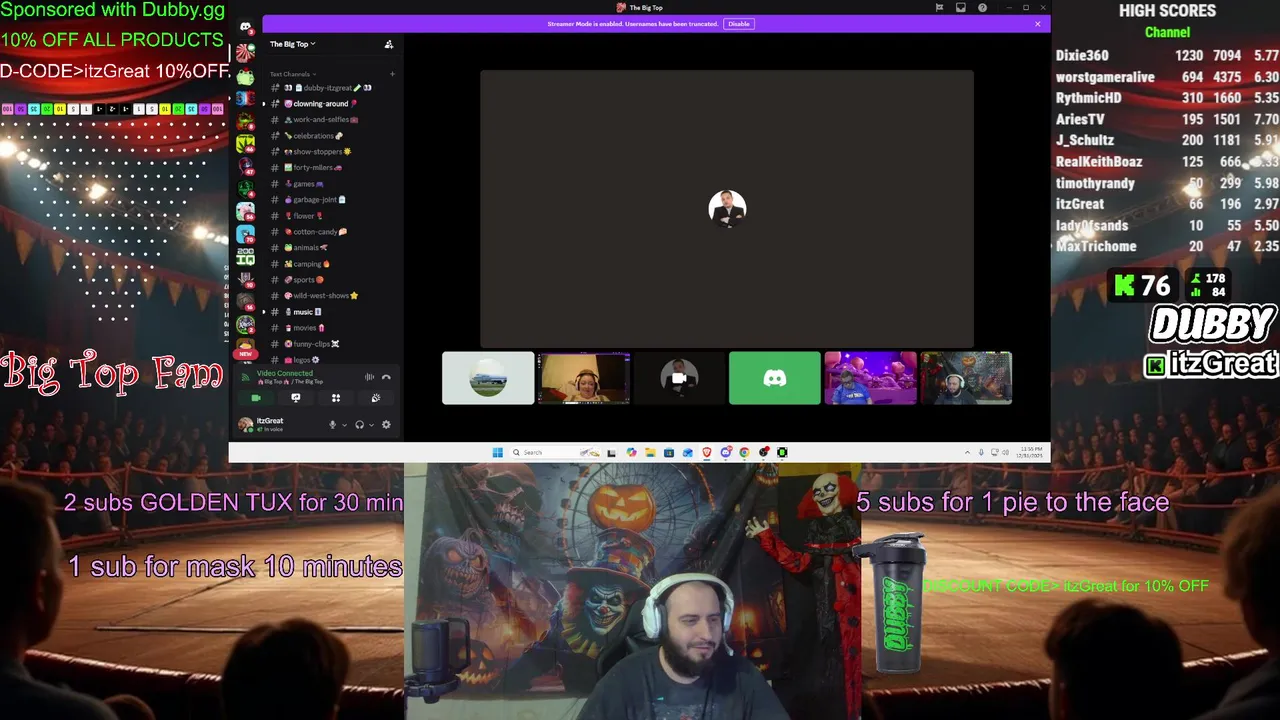Open the Discord help question mark icon

coord(982,8)
